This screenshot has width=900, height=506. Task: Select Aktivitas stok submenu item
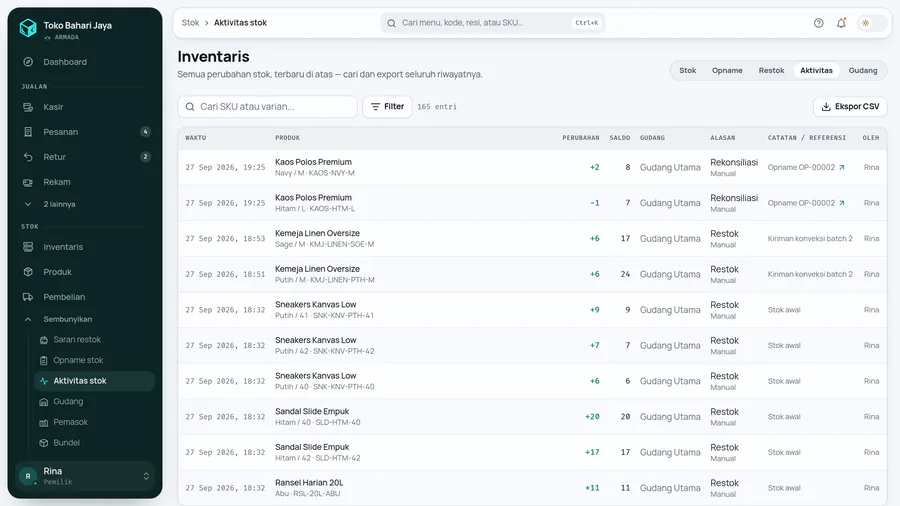95,381
